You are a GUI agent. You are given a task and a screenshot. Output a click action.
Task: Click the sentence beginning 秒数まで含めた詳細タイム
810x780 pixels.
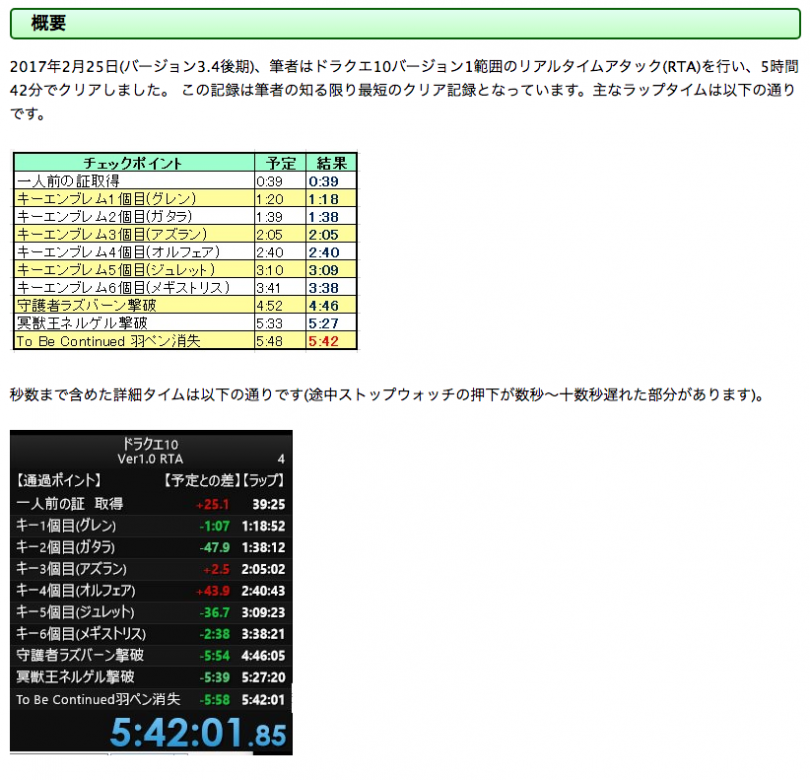click(x=386, y=395)
